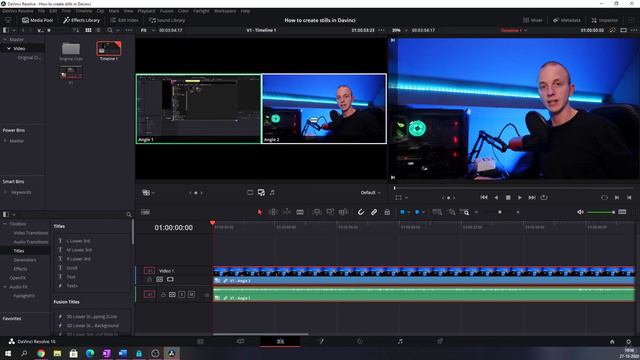This screenshot has width=640, height=360.
Task: Show multicam video only icon
Action: [x=250, y=192]
